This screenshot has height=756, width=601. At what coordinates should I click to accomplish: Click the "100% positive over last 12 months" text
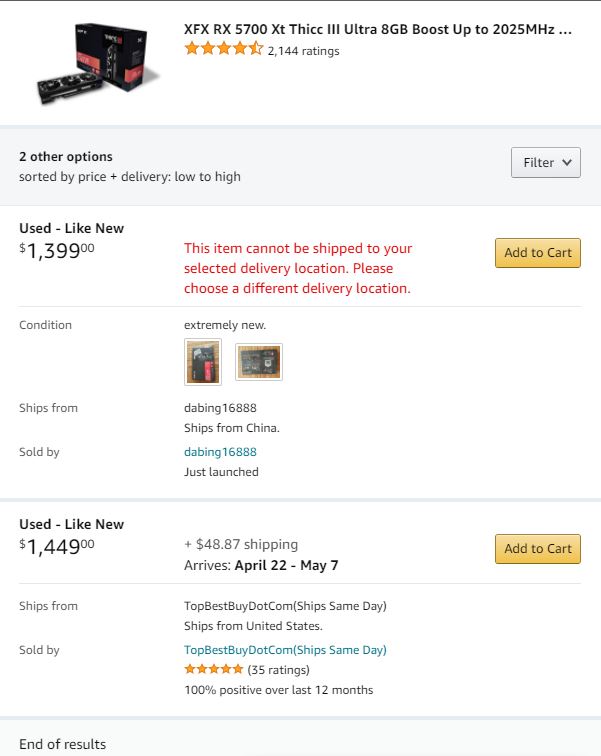278,690
